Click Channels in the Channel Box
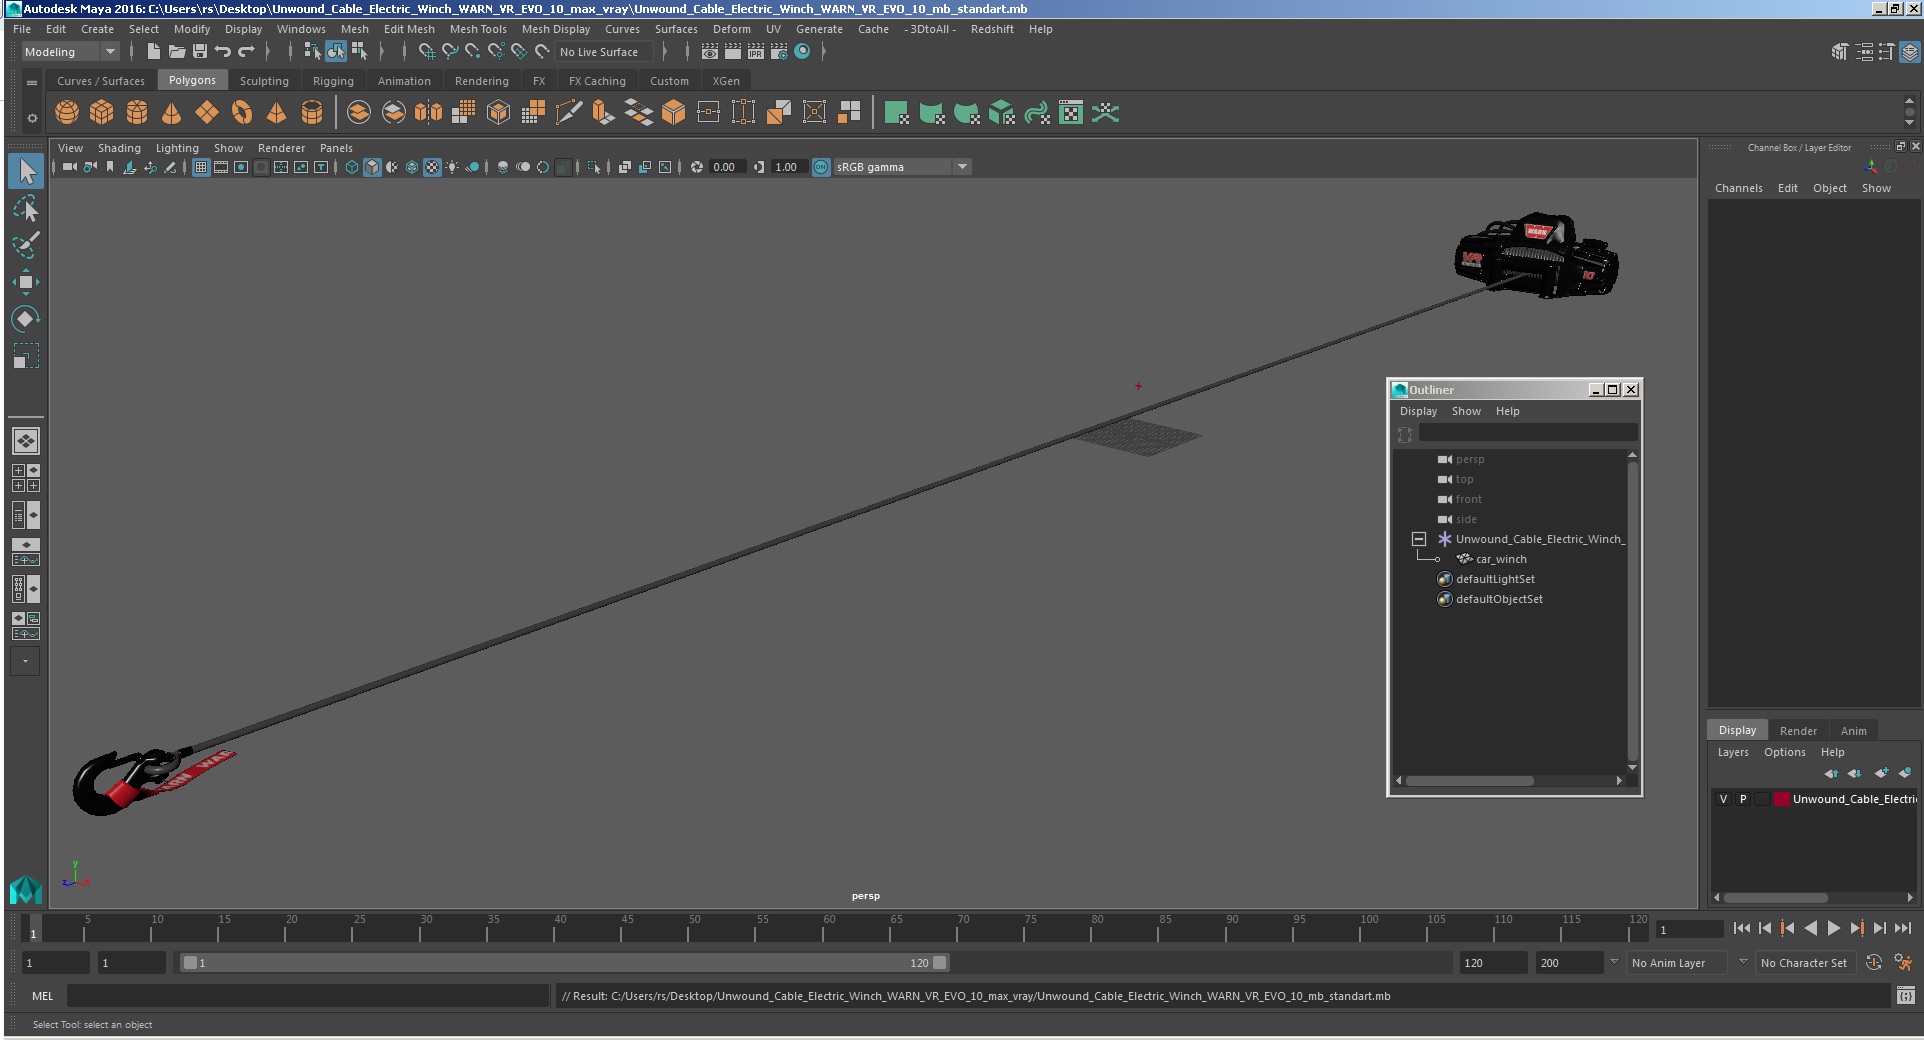The width and height of the screenshot is (1924, 1040). tap(1738, 188)
